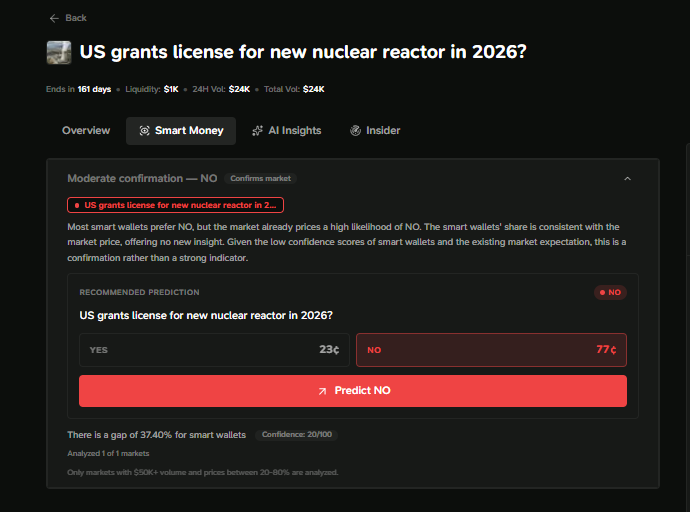This screenshot has height=512, width=690.
Task: Click the red US grants license market tag
Action: pyautogui.click(x=176, y=205)
